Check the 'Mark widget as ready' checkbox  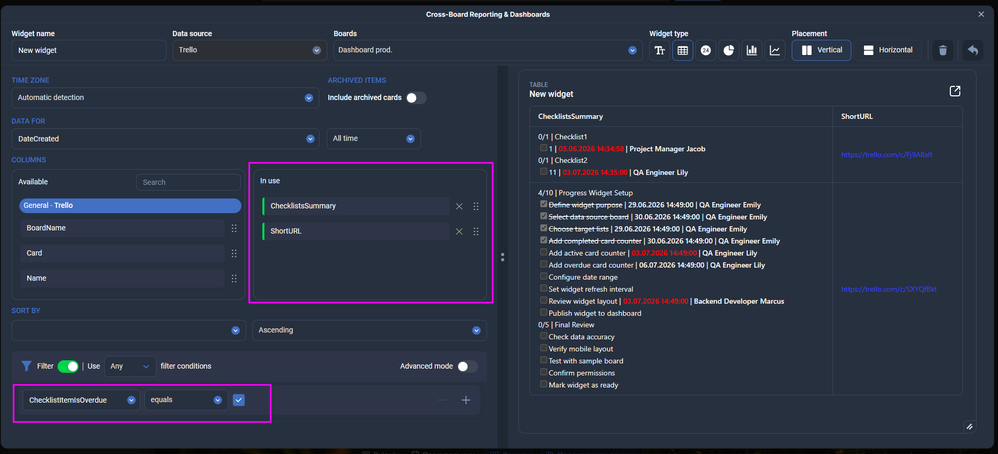pyautogui.click(x=543, y=384)
